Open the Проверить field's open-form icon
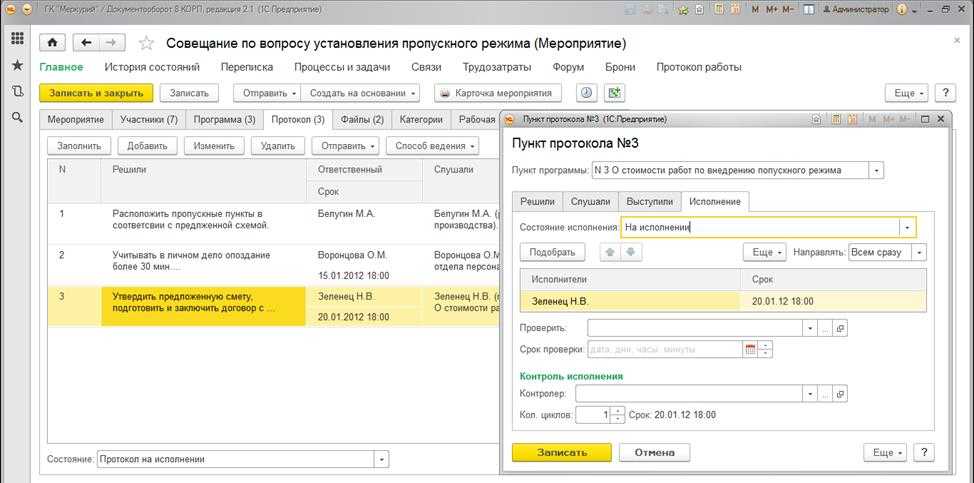 click(840, 328)
